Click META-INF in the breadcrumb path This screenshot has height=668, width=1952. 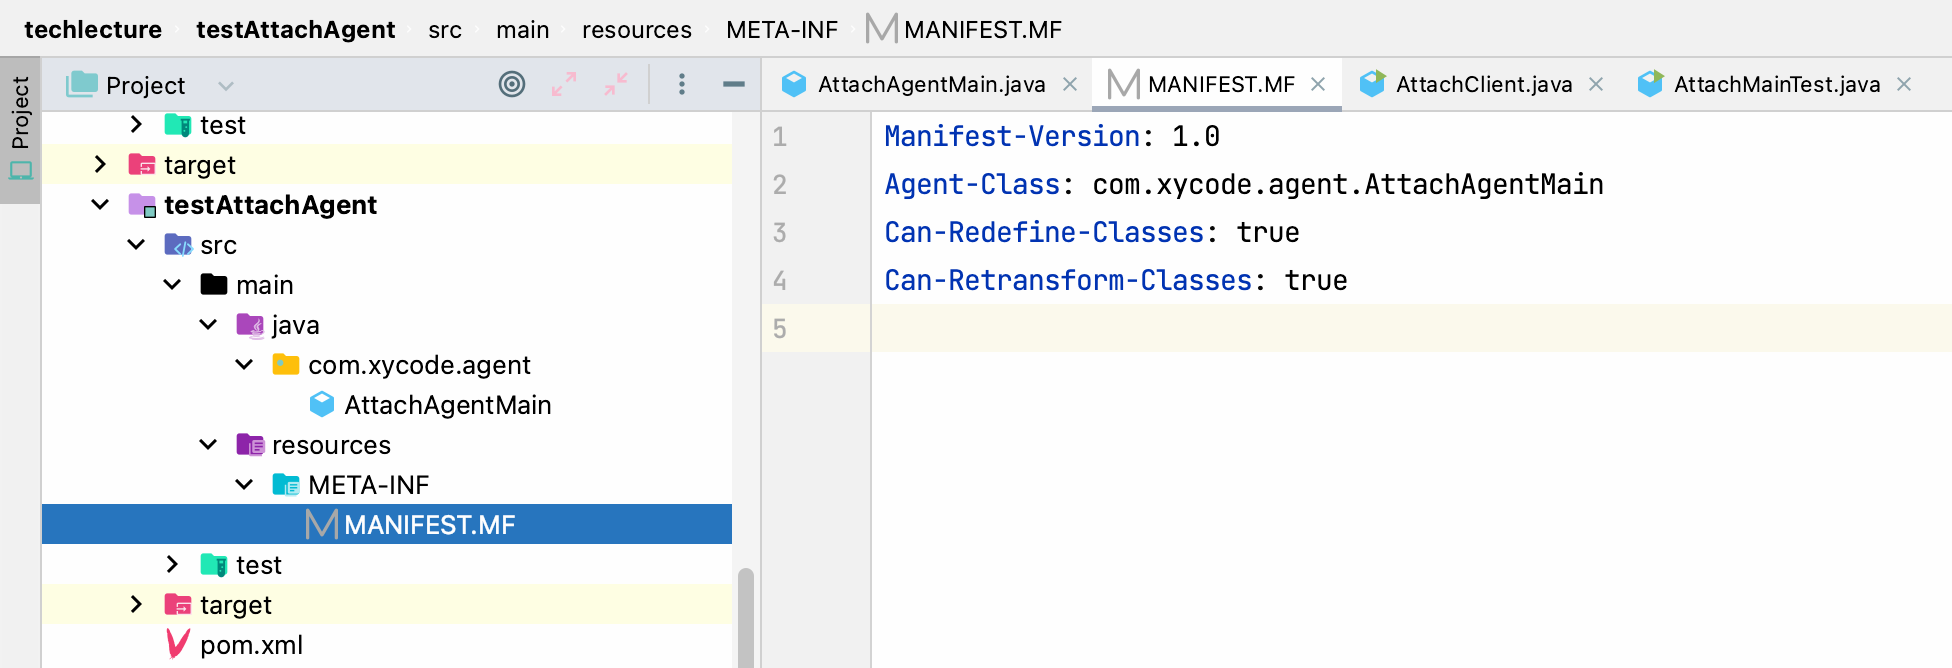coord(781,30)
